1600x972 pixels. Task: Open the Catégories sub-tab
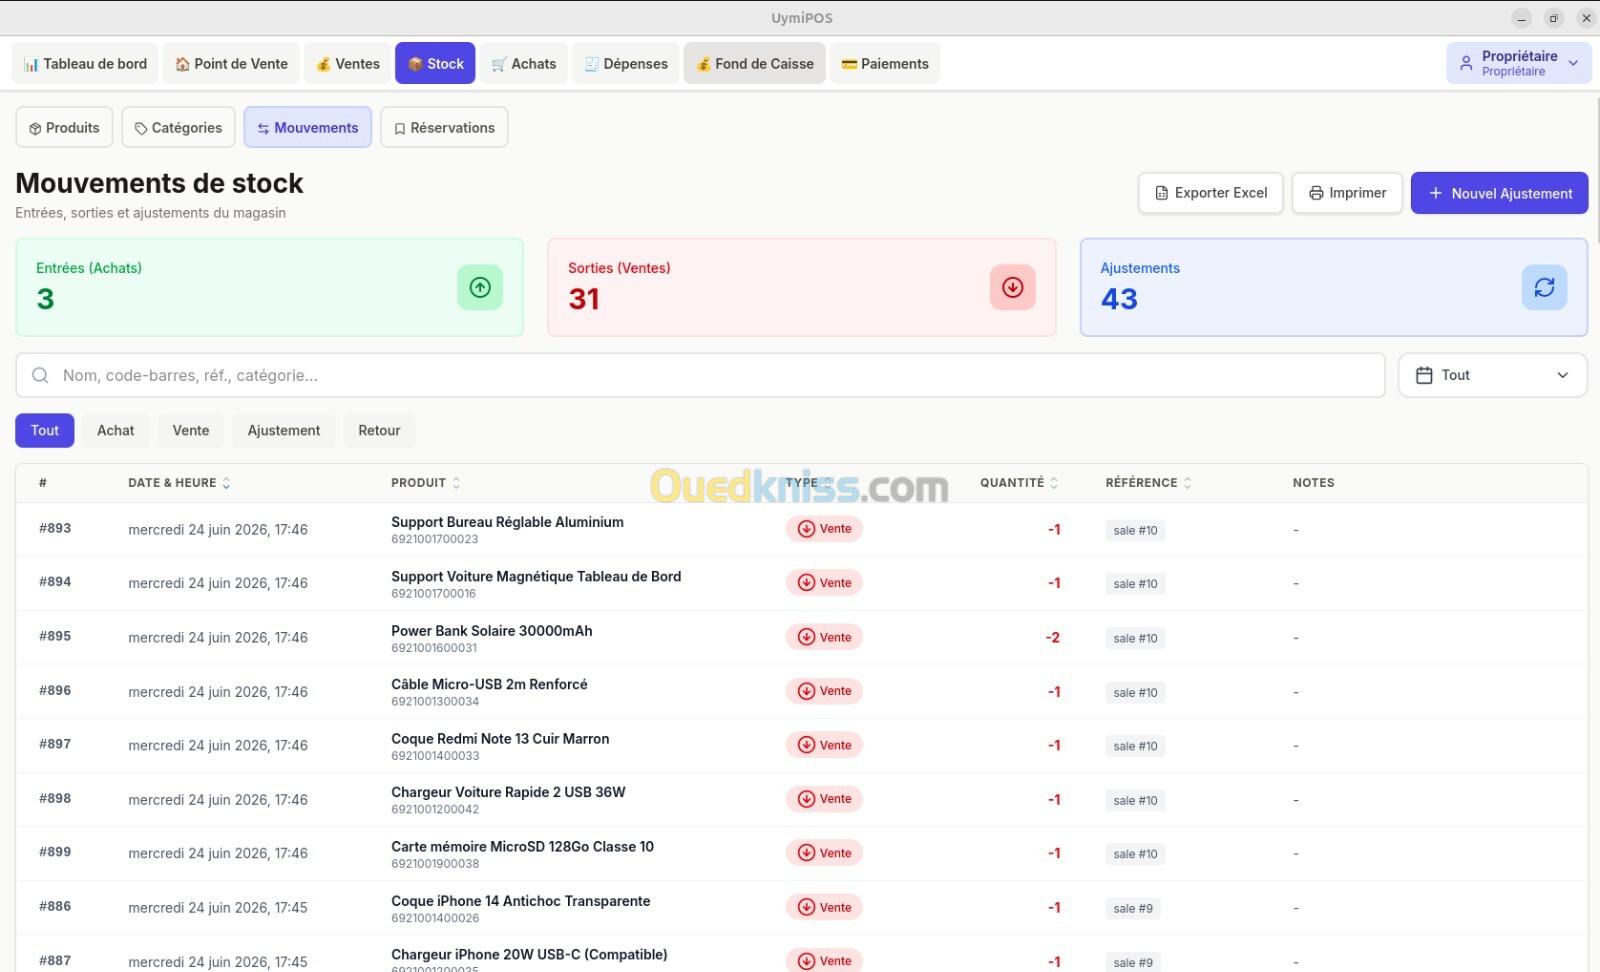pyautogui.click(x=178, y=127)
